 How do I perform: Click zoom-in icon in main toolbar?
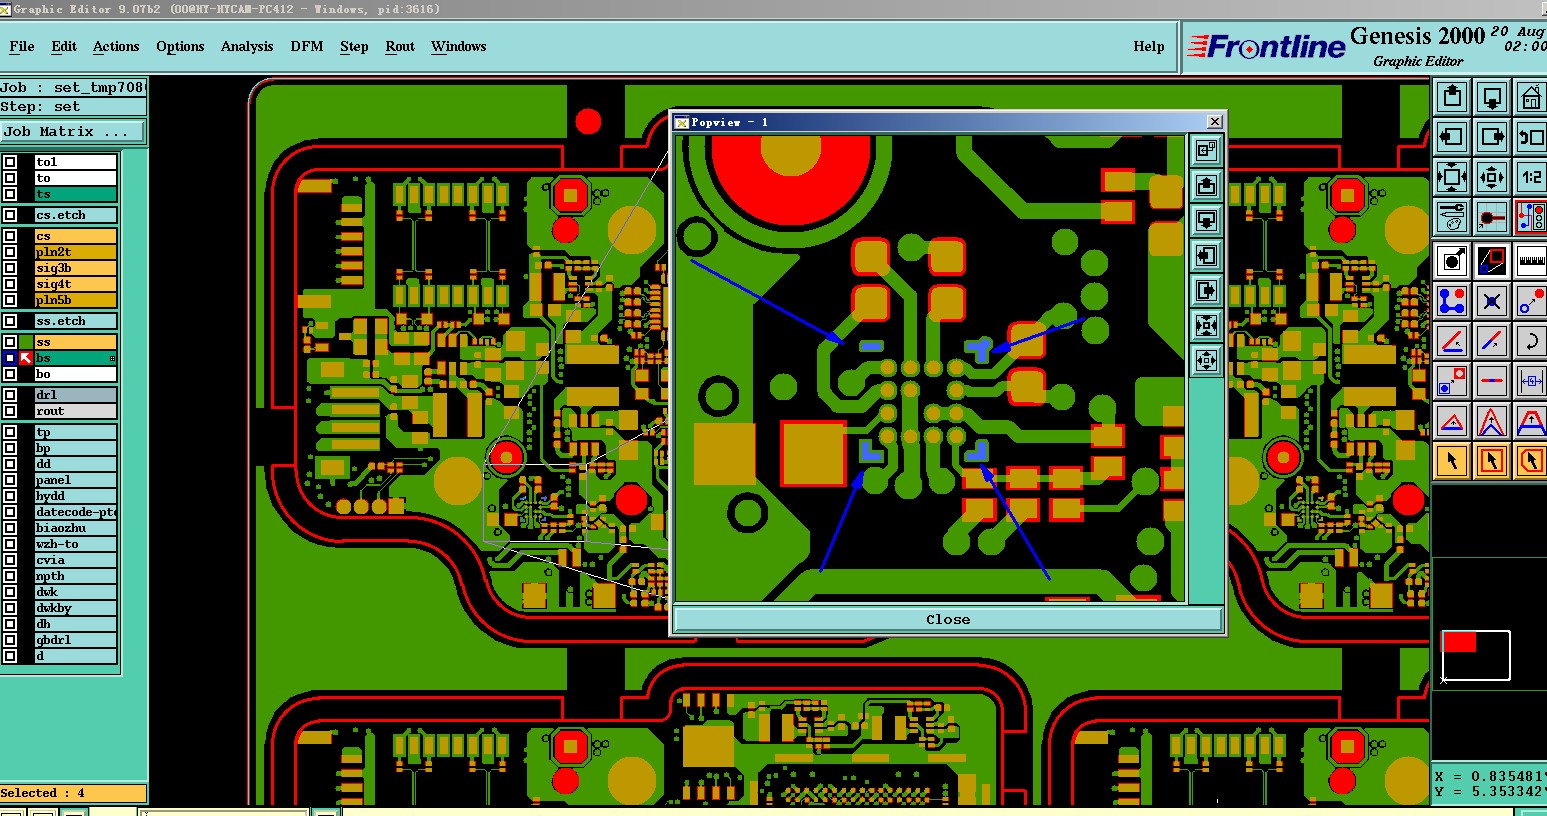click(1452, 177)
